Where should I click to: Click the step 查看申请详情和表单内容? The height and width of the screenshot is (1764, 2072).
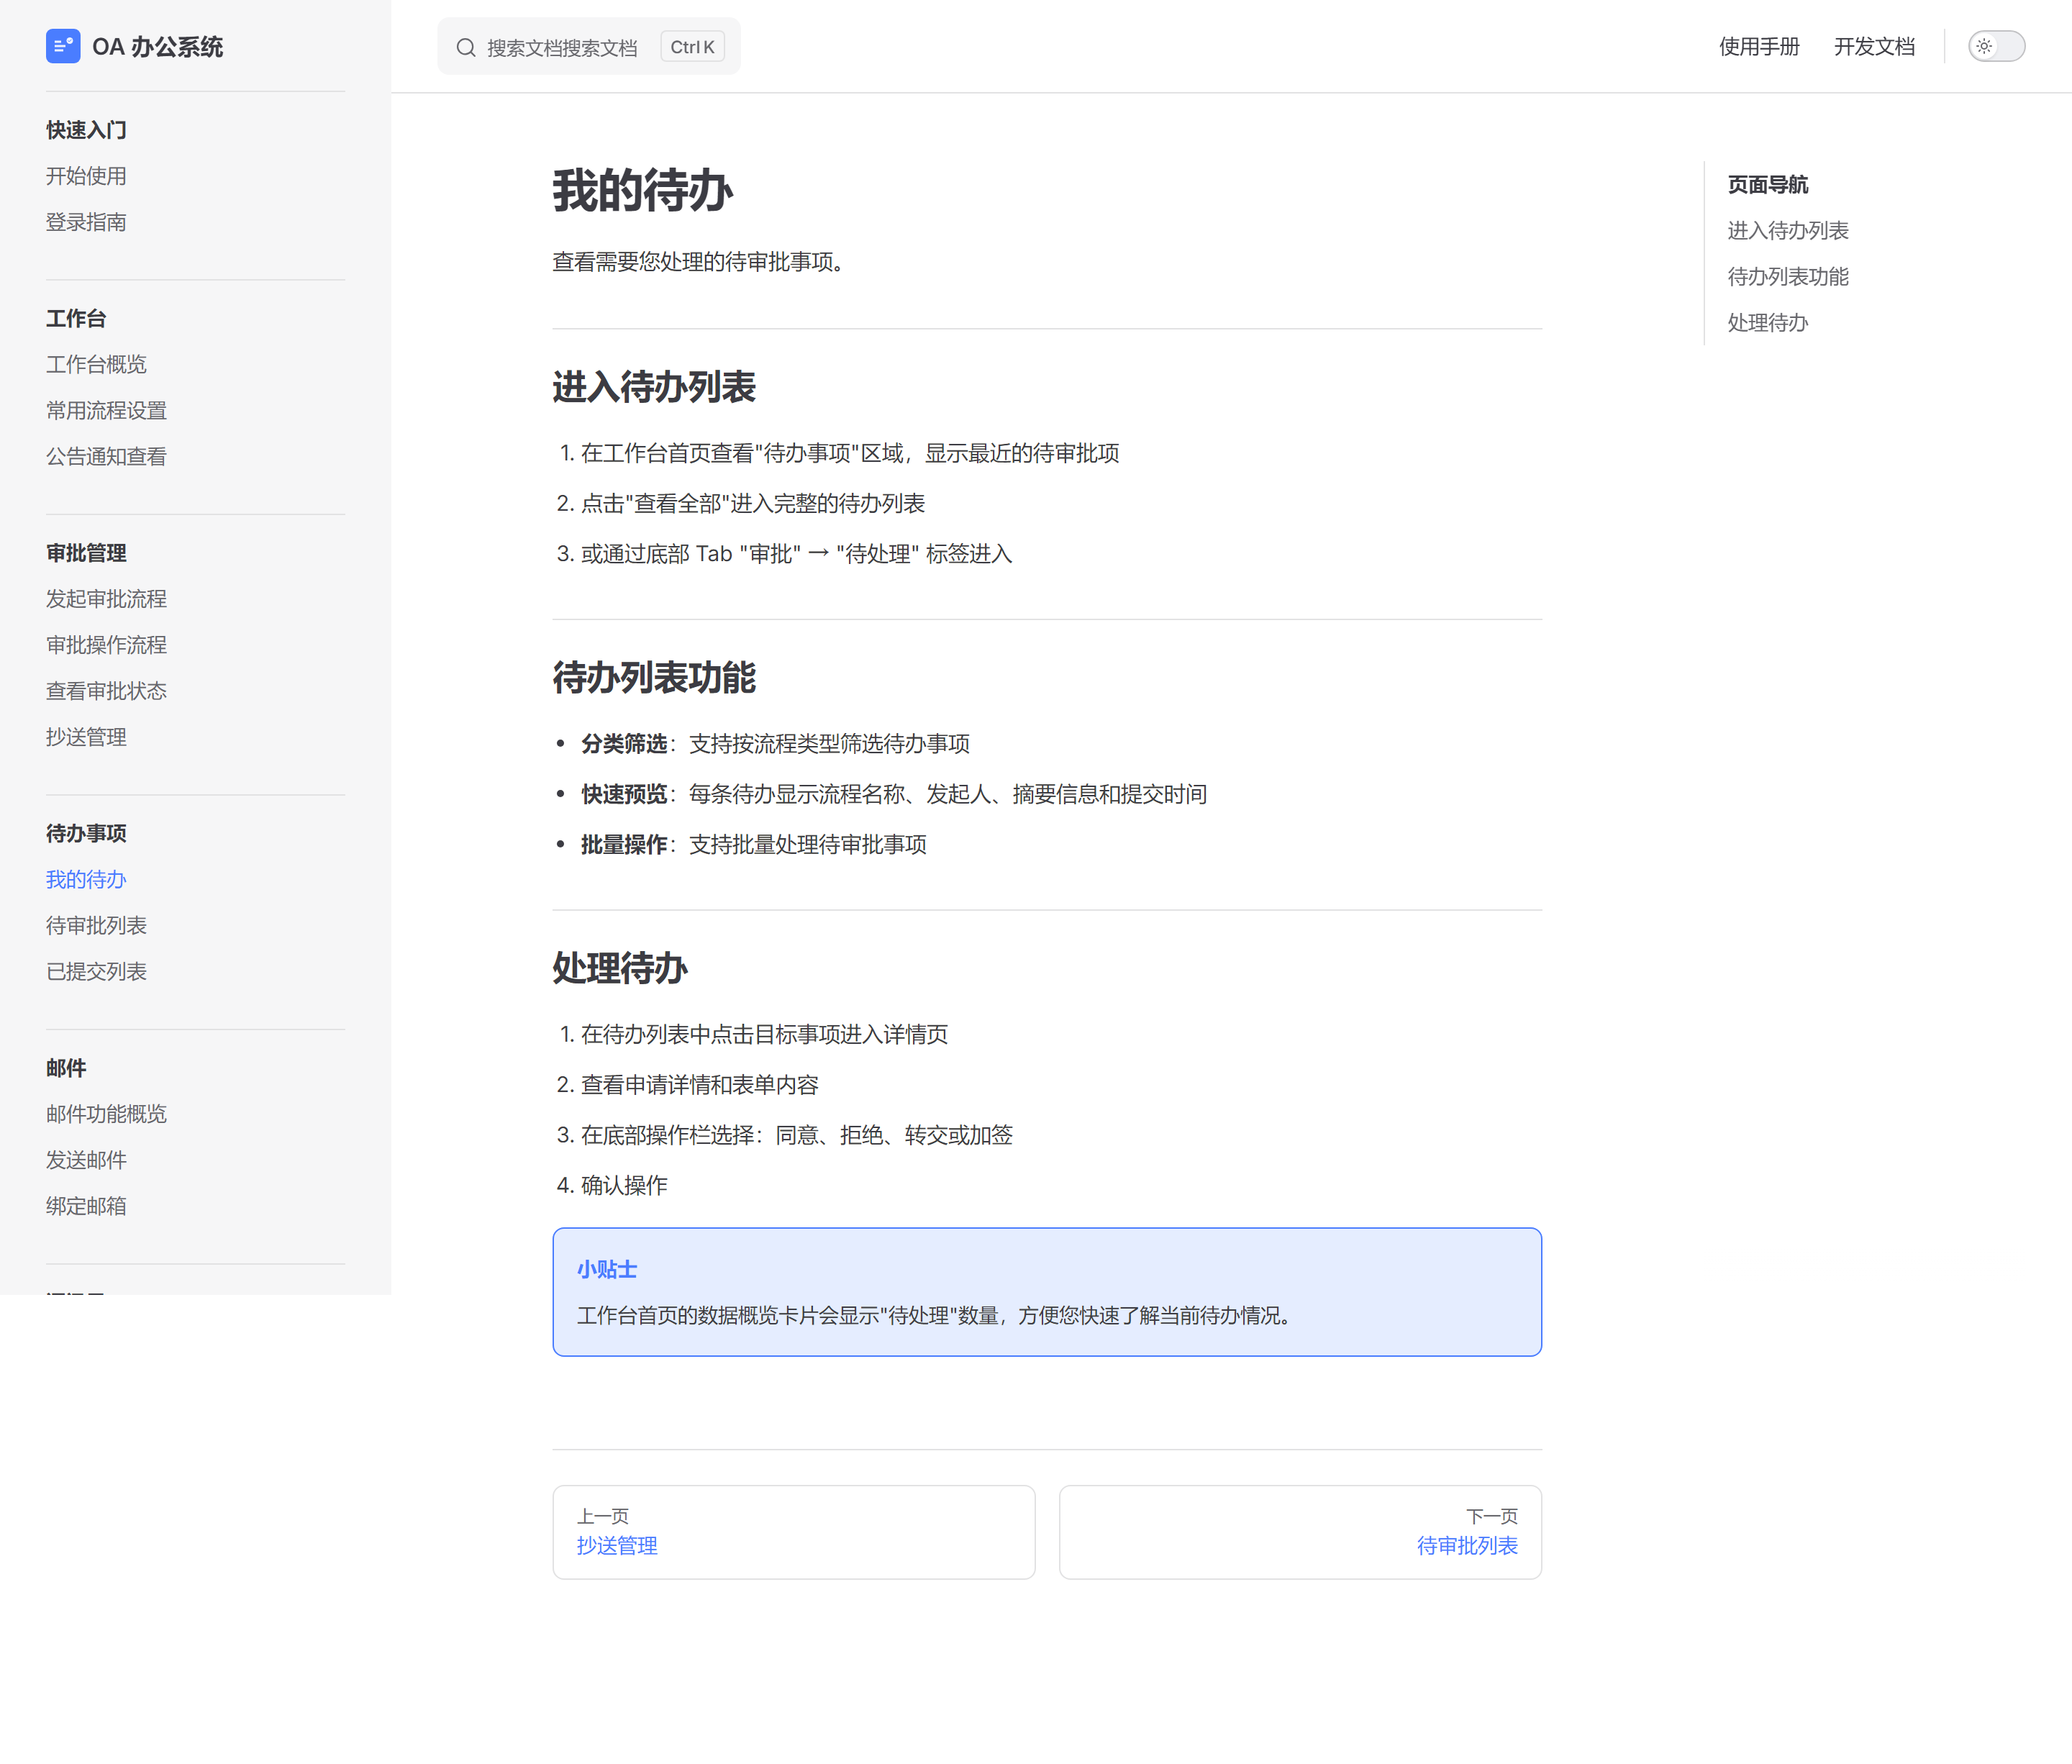pyautogui.click(x=700, y=1085)
